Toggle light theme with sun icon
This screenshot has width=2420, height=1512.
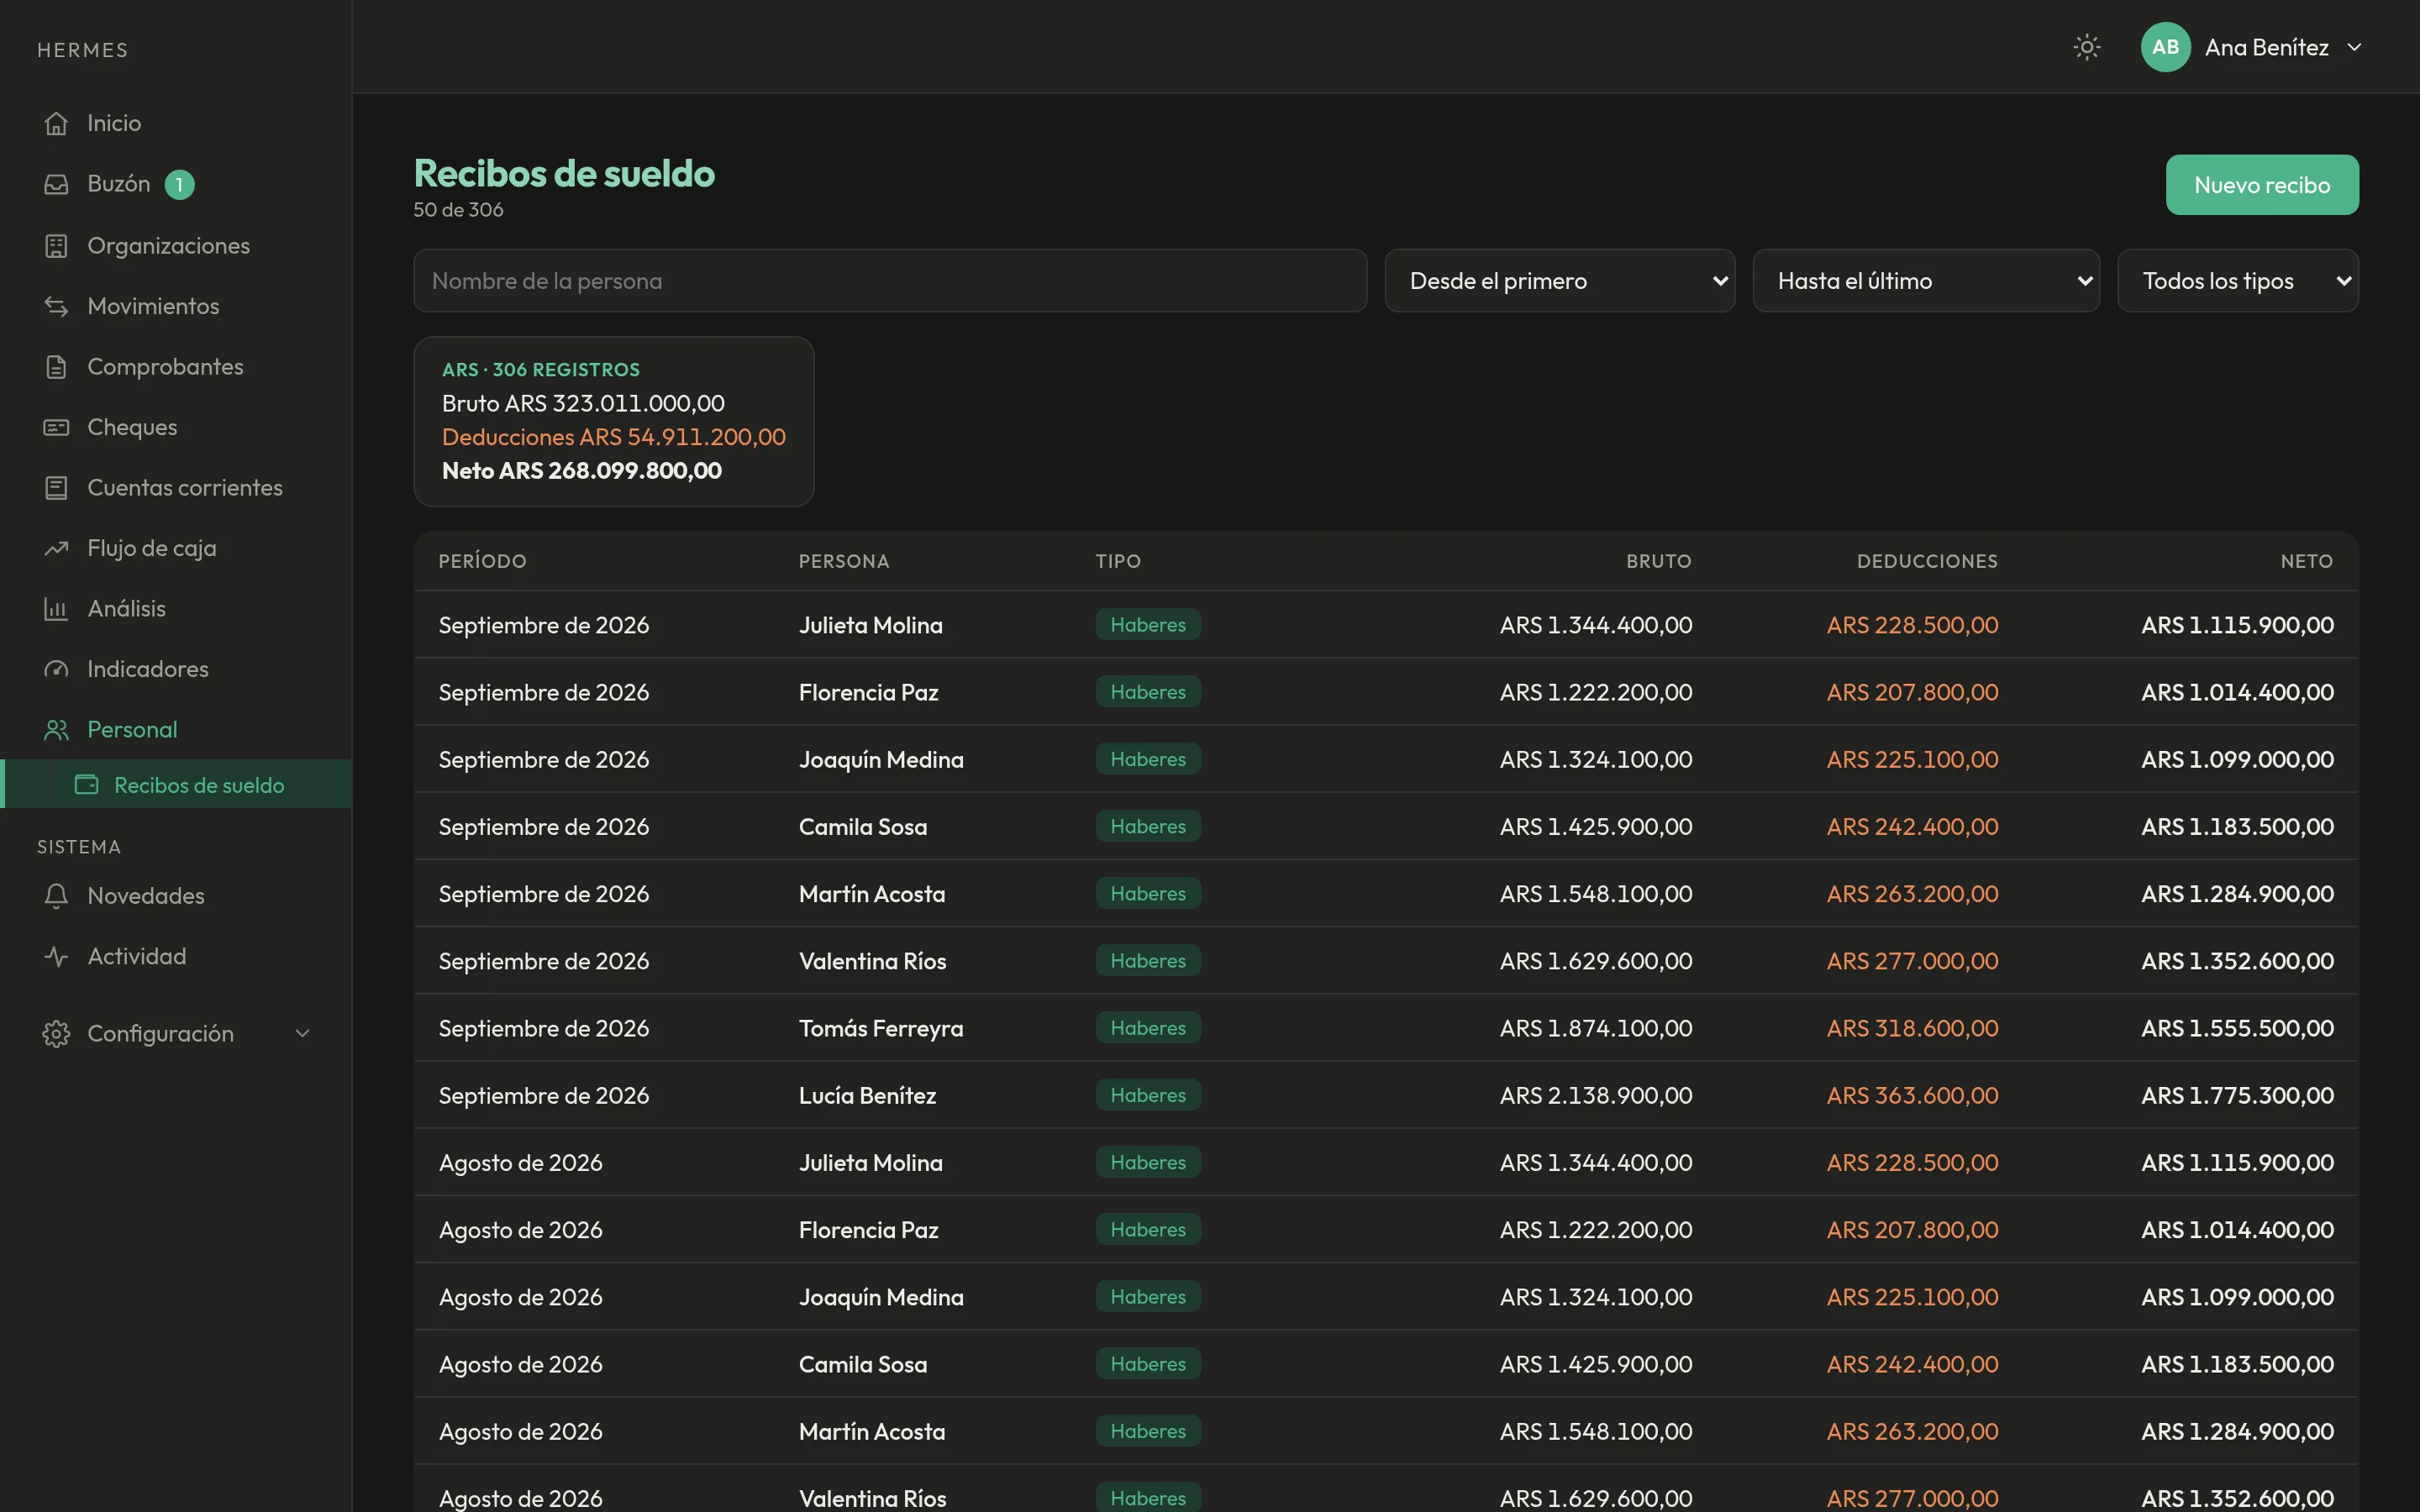click(2086, 47)
